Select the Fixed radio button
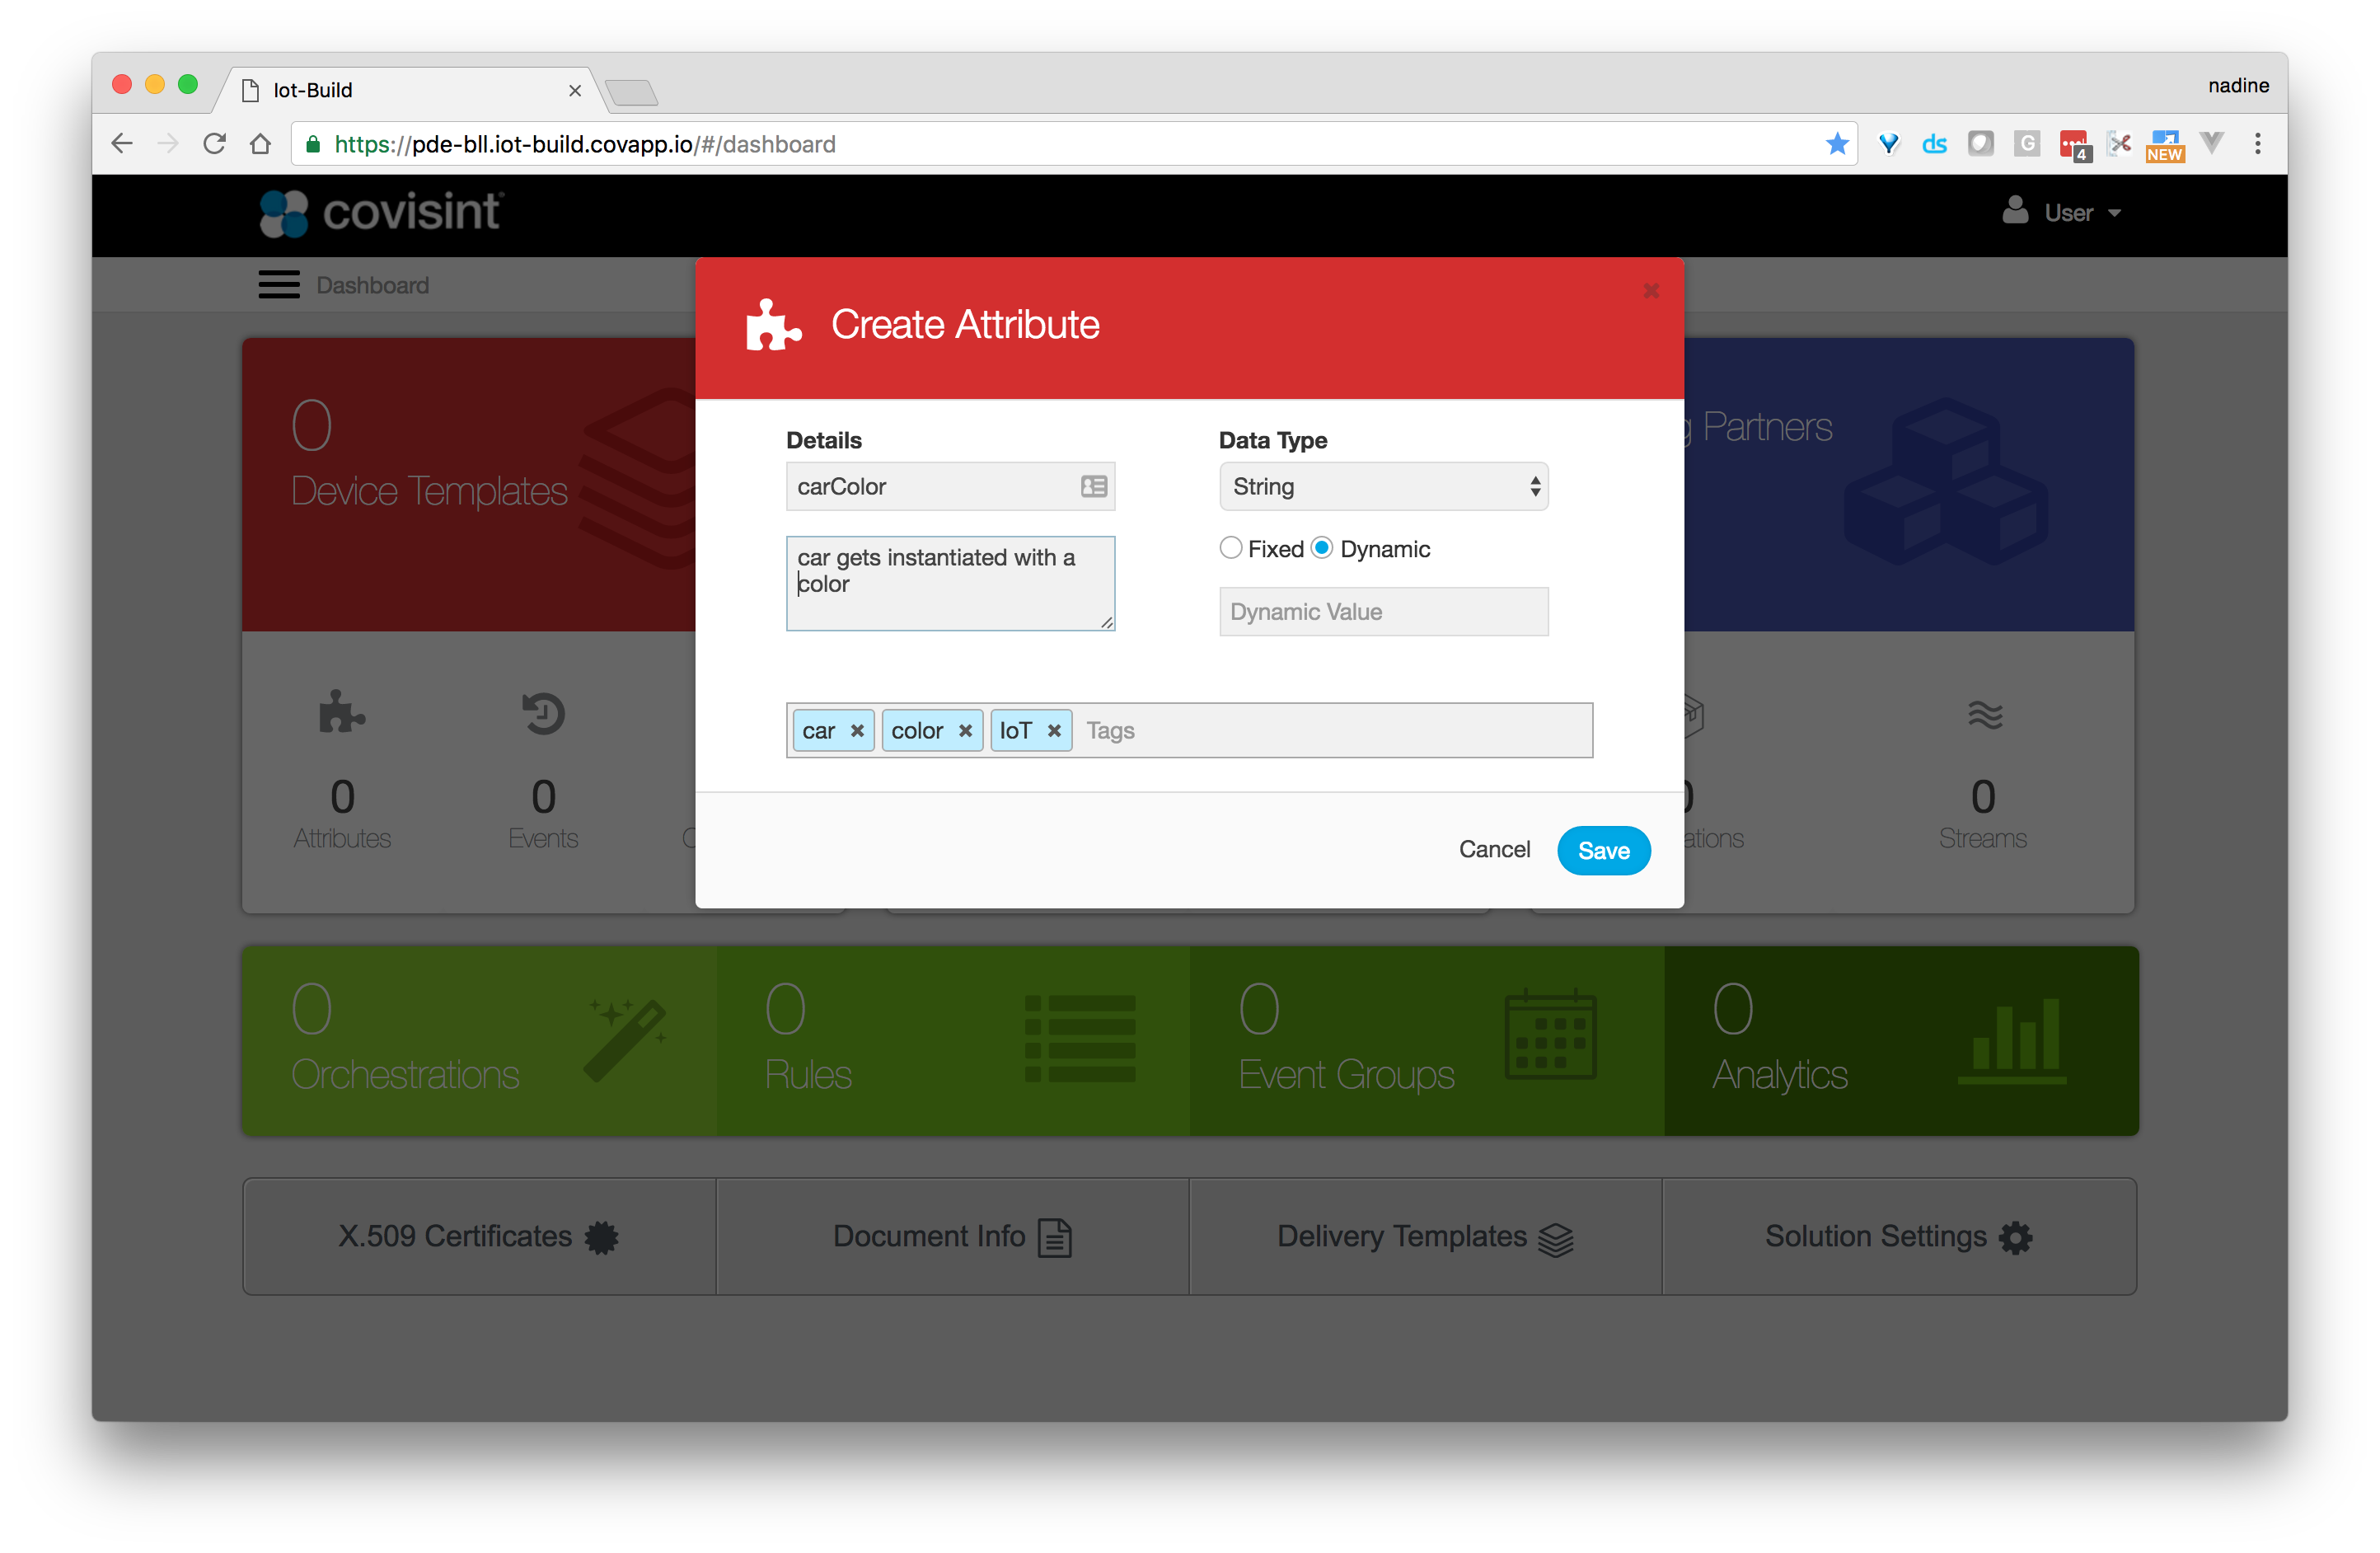The height and width of the screenshot is (1553, 2380). (1231, 548)
